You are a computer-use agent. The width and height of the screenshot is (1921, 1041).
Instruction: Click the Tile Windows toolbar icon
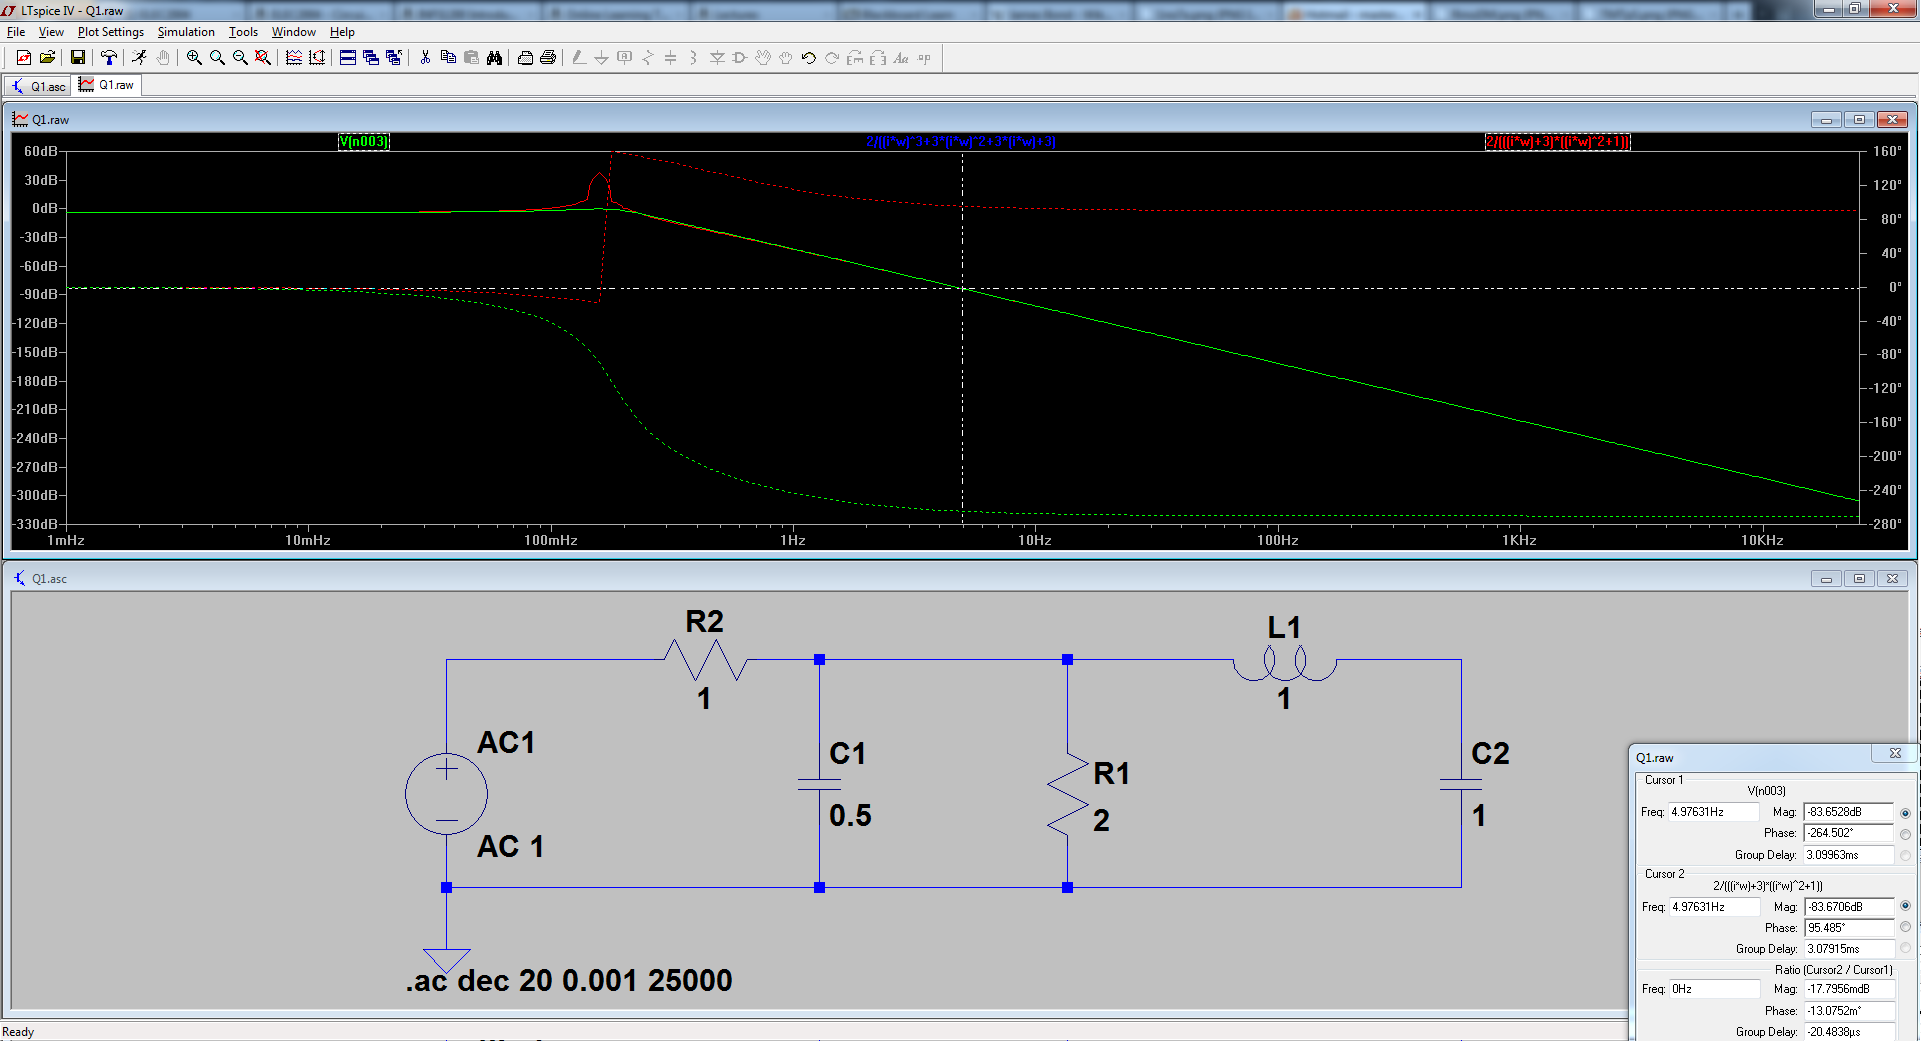pos(347,58)
